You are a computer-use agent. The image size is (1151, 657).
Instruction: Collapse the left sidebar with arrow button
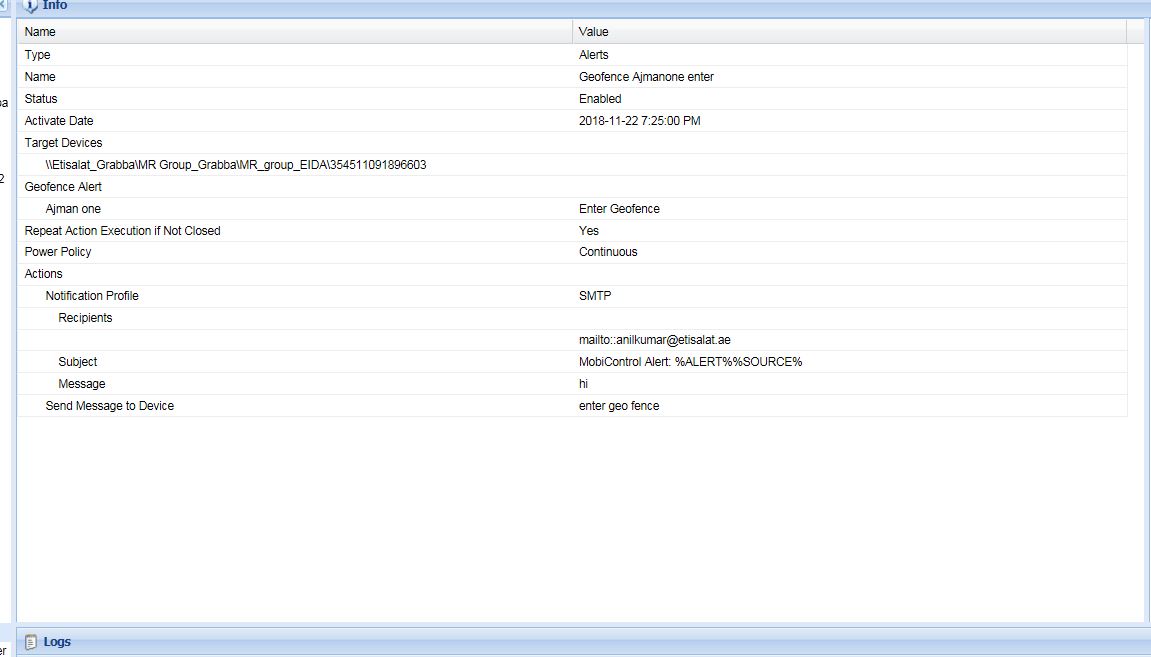pos(4,5)
